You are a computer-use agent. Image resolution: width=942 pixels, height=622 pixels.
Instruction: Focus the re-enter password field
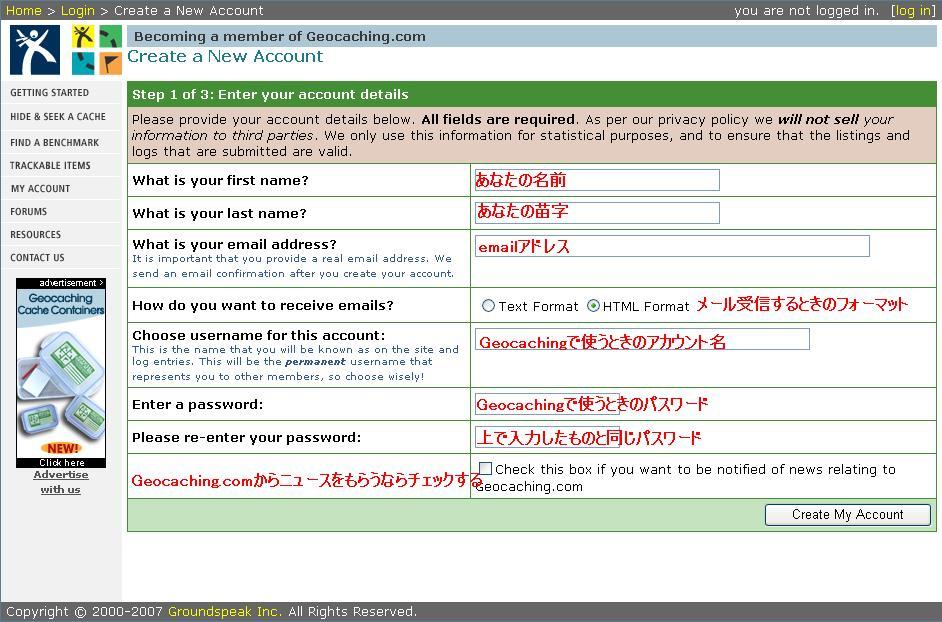click(x=547, y=437)
